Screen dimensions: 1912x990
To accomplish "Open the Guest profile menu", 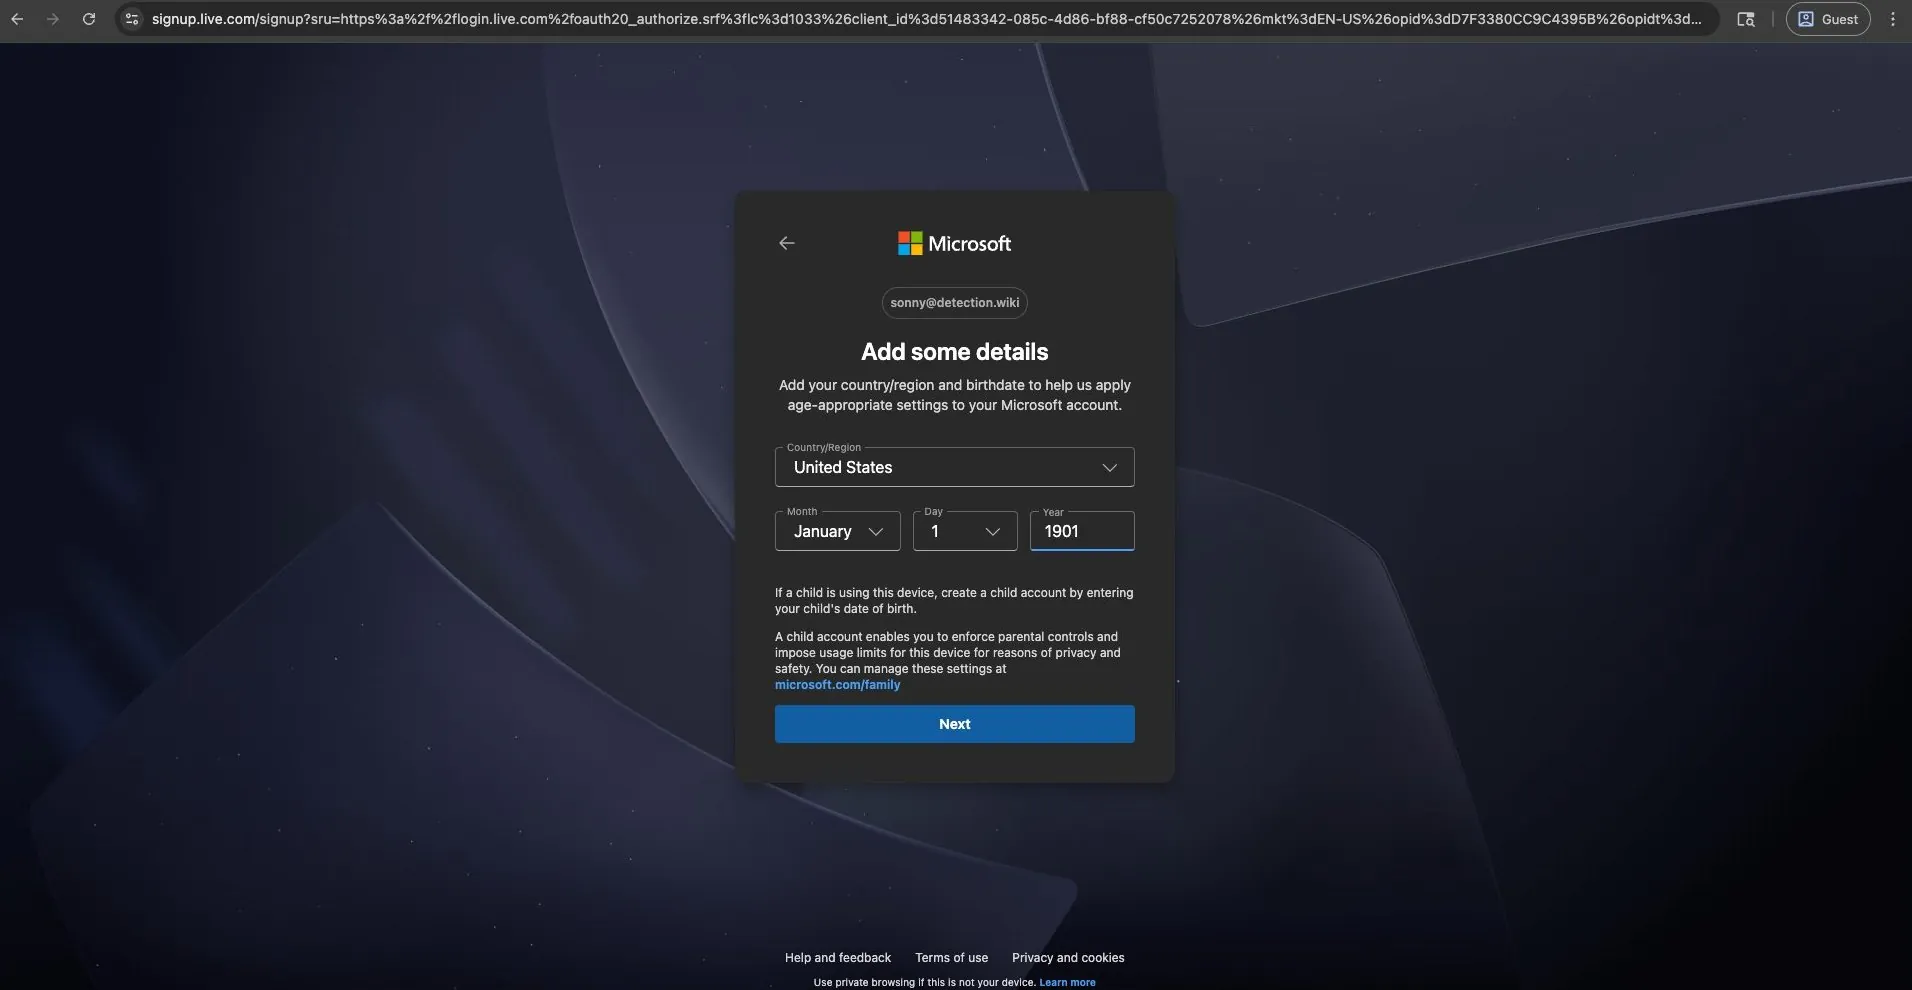I will click(x=1828, y=19).
